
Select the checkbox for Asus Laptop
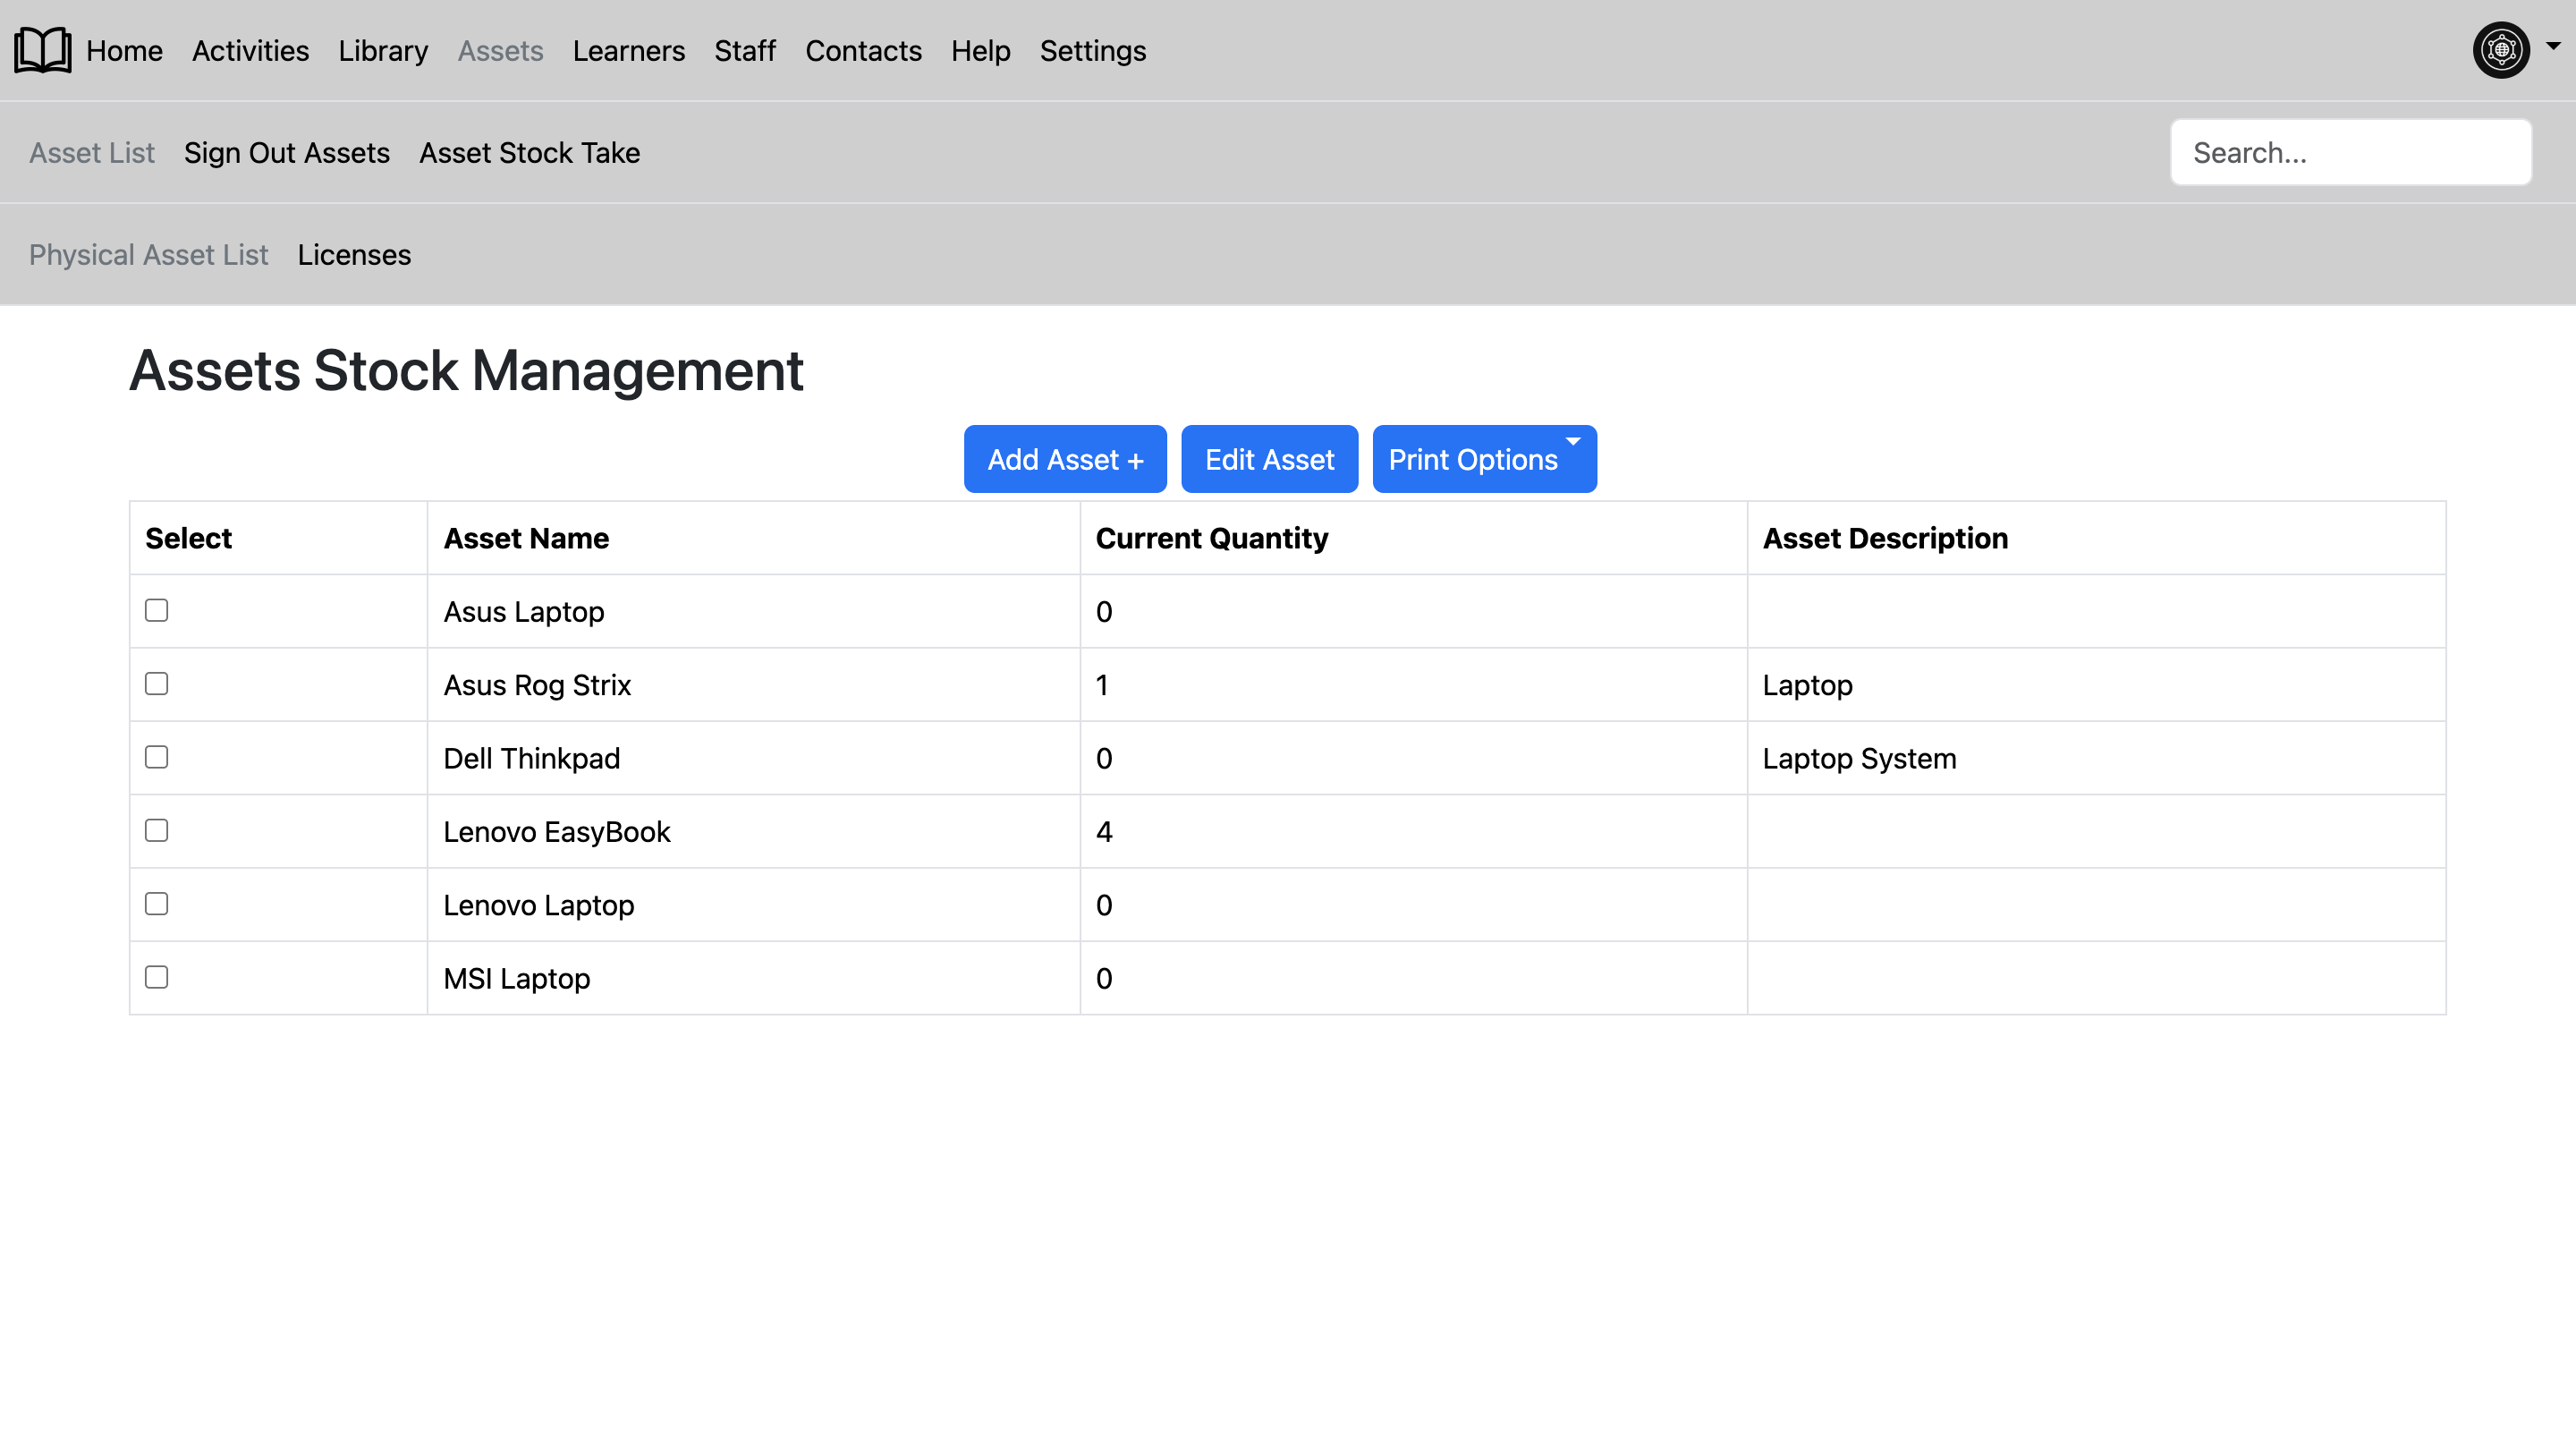[156, 610]
